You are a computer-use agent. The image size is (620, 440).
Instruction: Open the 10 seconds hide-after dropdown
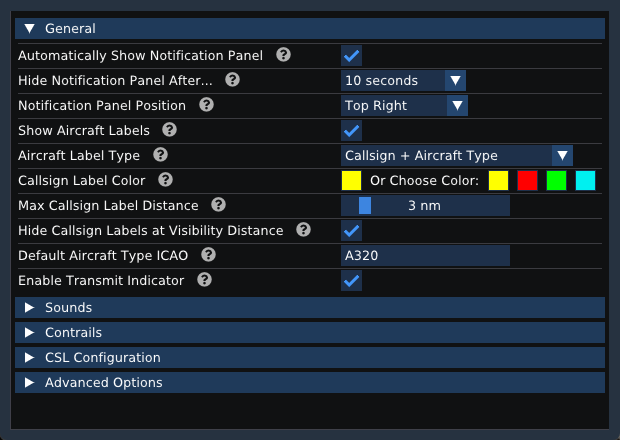point(403,81)
